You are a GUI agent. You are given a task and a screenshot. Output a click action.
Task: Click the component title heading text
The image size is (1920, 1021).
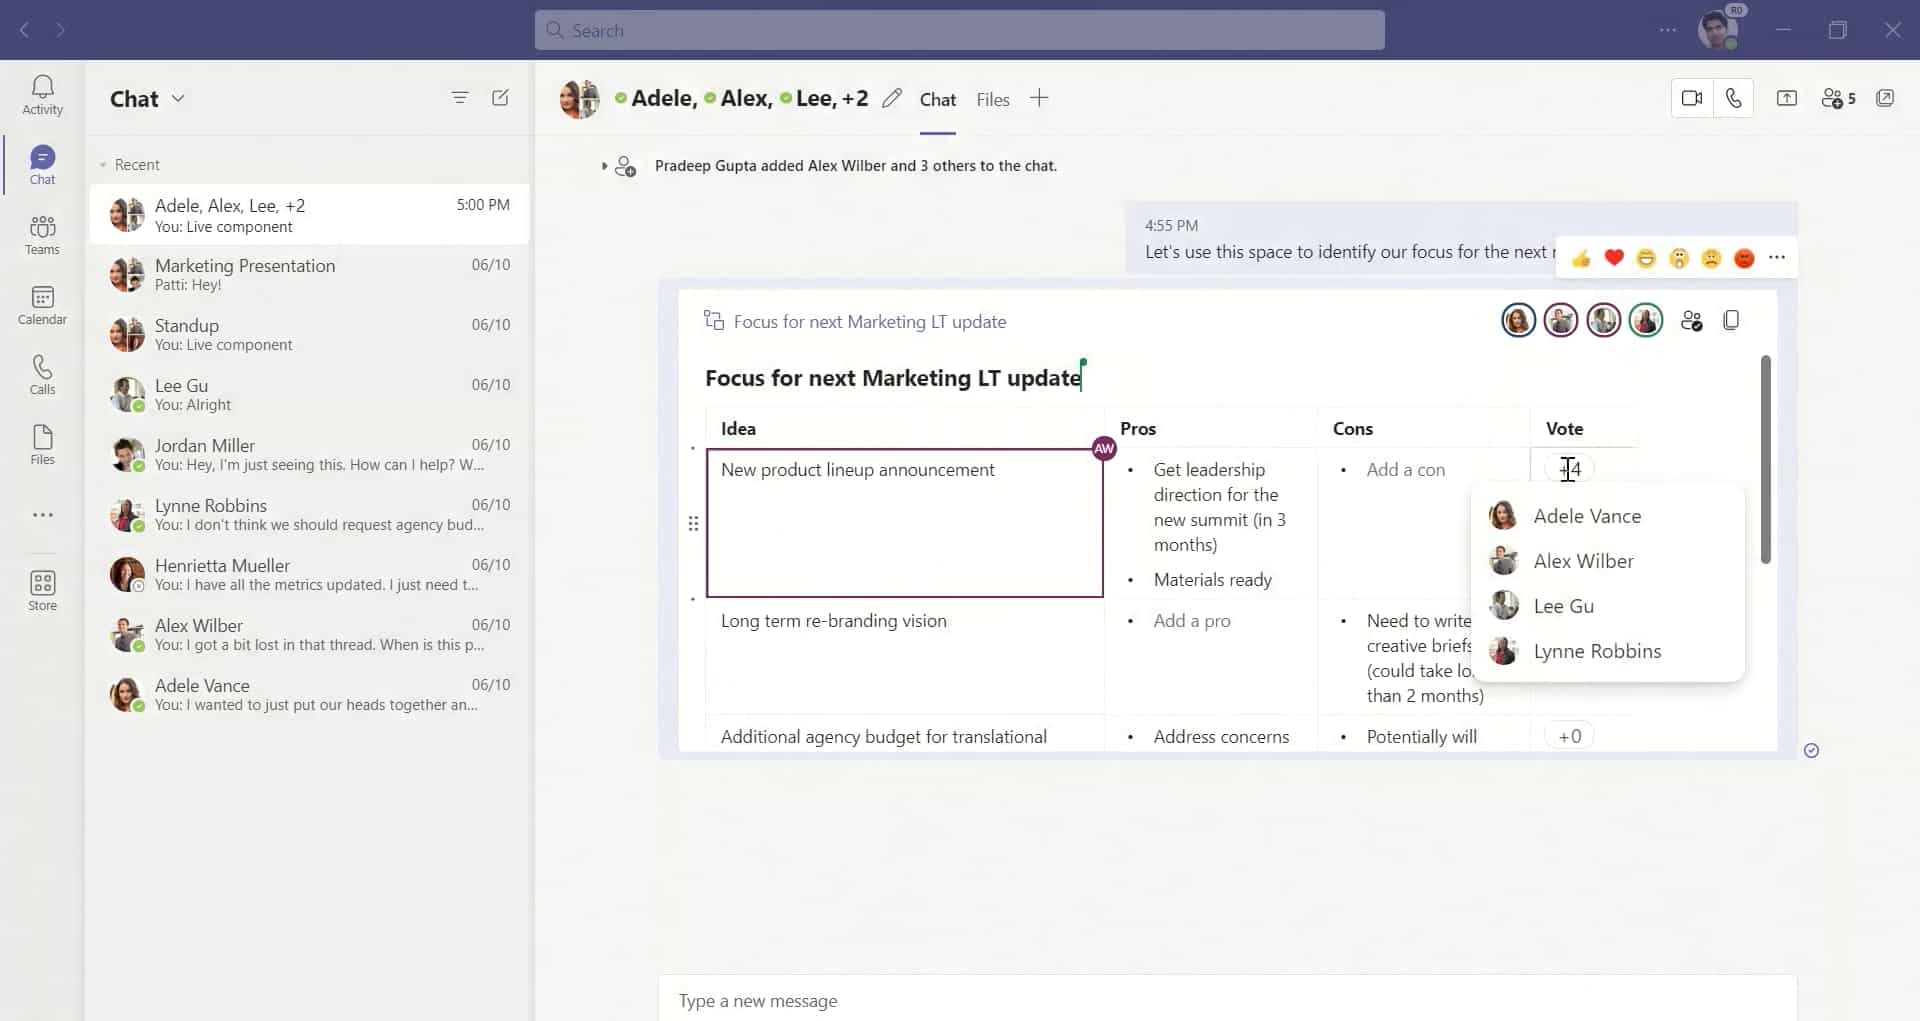[x=893, y=378]
